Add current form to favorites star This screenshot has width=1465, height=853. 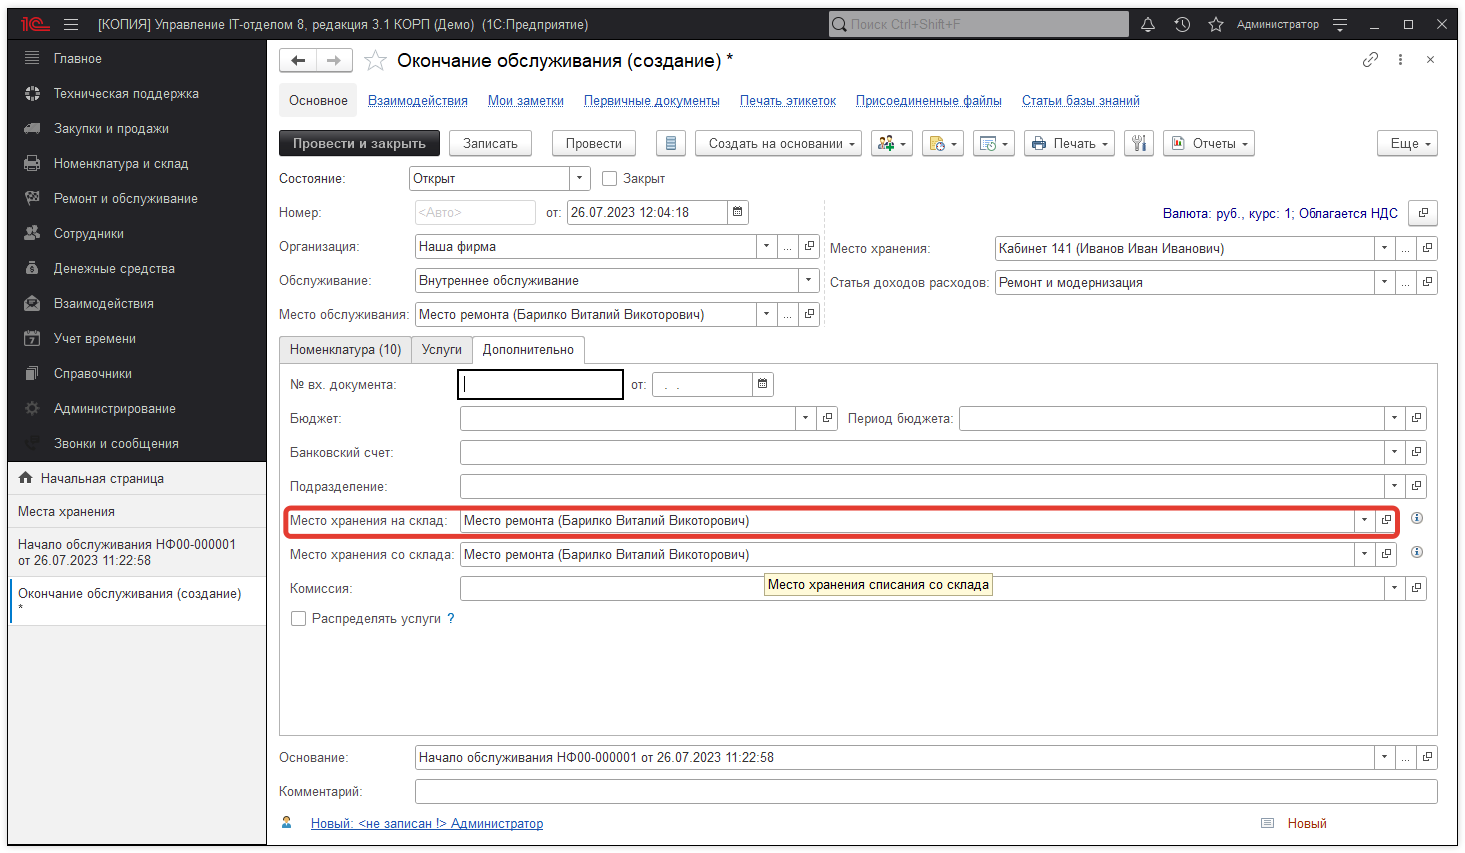pyautogui.click(x=375, y=61)
